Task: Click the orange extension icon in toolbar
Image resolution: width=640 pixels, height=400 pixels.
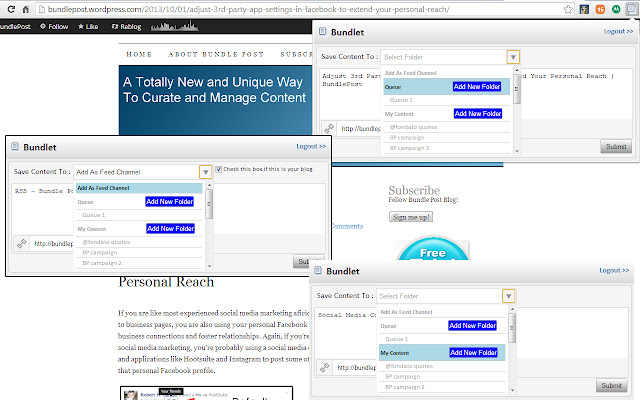Action: [x=600, y=9]
